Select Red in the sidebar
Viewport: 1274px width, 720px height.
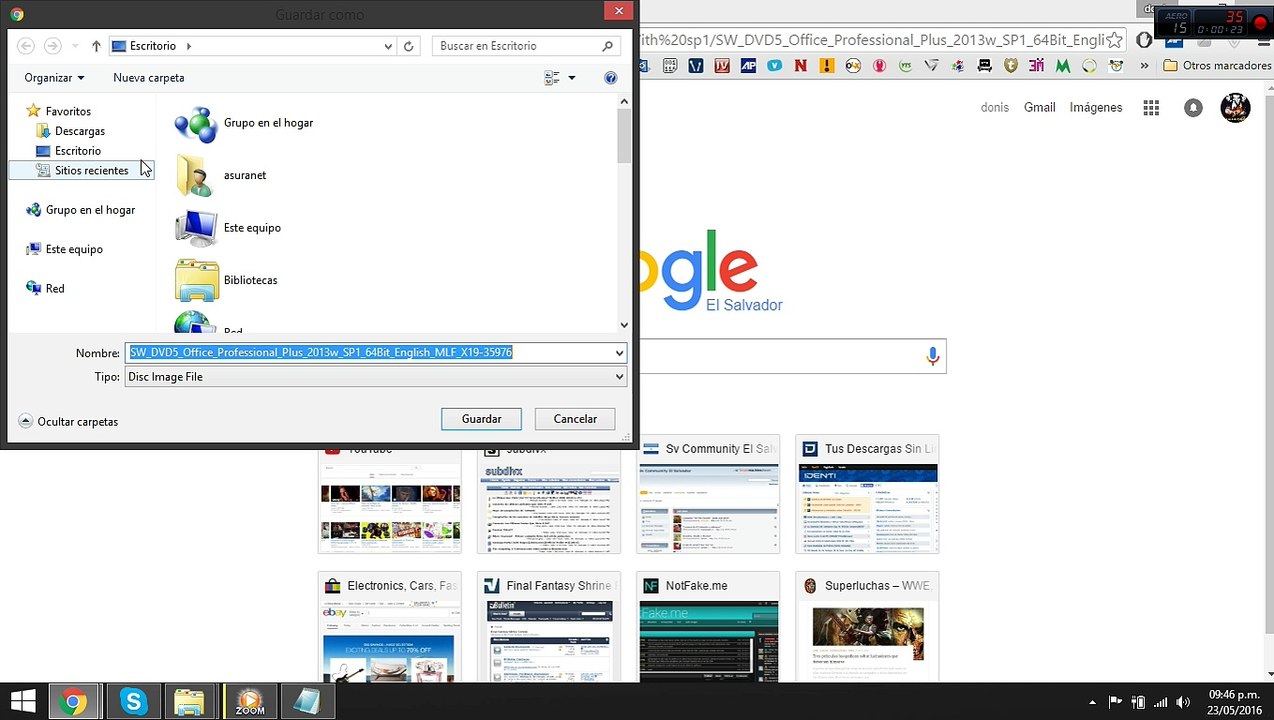click(46, 288)
